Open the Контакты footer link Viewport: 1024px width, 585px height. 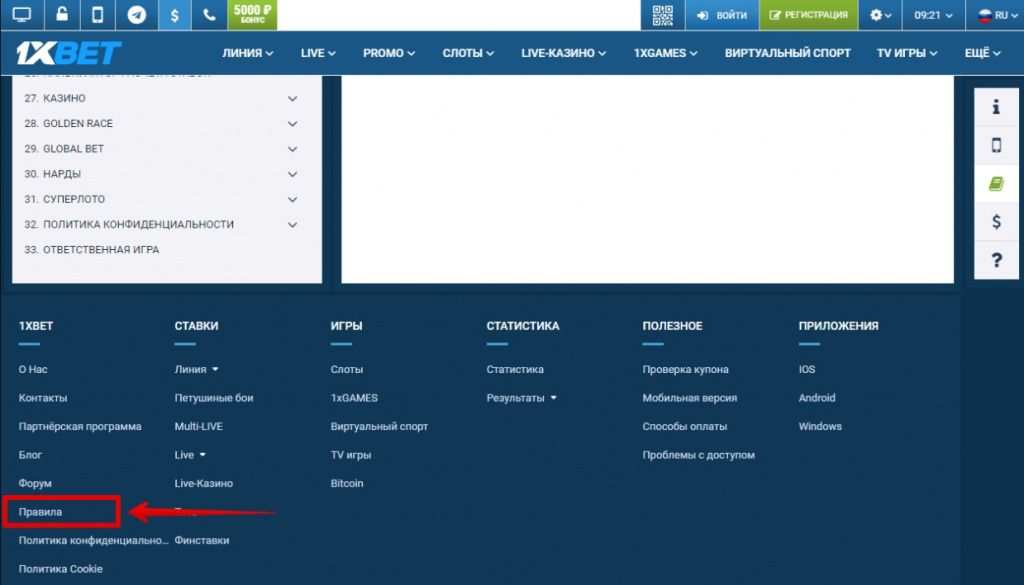point(42,398)
